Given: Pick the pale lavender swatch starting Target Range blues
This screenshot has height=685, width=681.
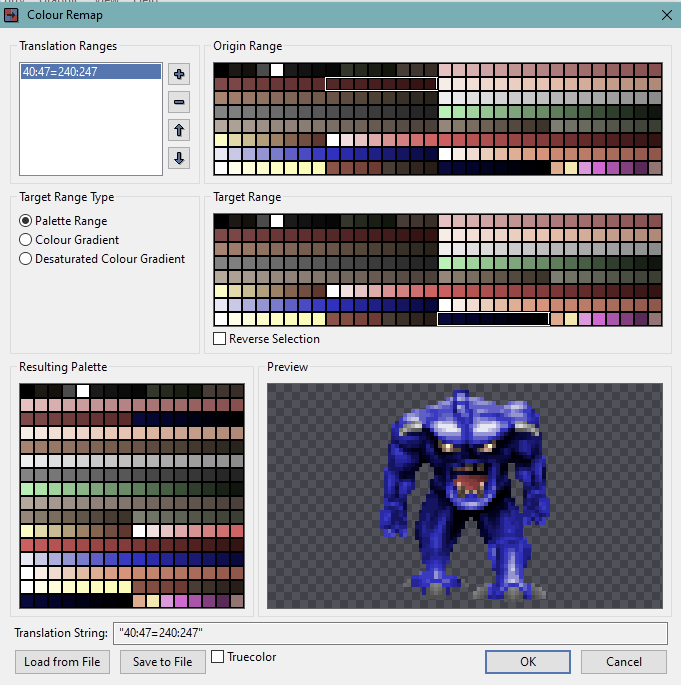Looking at the screenshot, I should 221,305.
